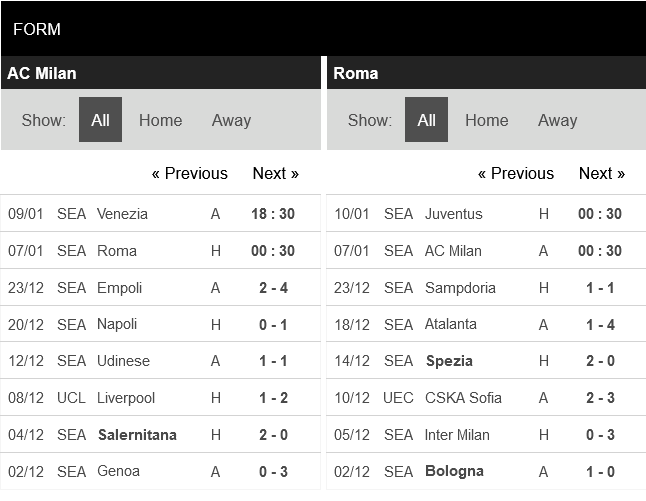Open the Liverpool UCL match row

click(126, 398)
